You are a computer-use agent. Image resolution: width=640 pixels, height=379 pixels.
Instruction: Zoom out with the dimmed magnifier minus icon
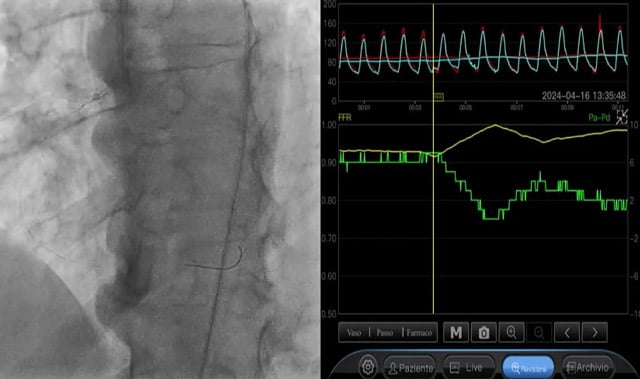(x=539, y=332)
